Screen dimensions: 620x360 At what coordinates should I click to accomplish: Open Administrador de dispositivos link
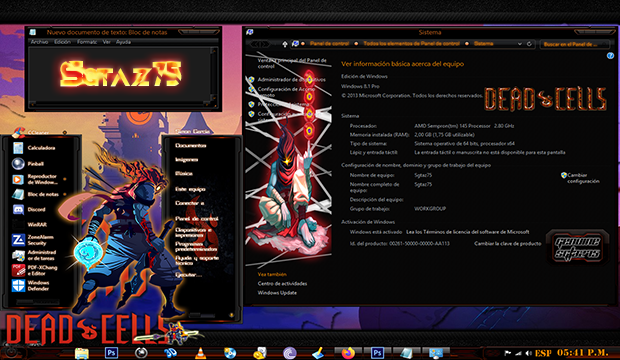click(x=291, y=80)
